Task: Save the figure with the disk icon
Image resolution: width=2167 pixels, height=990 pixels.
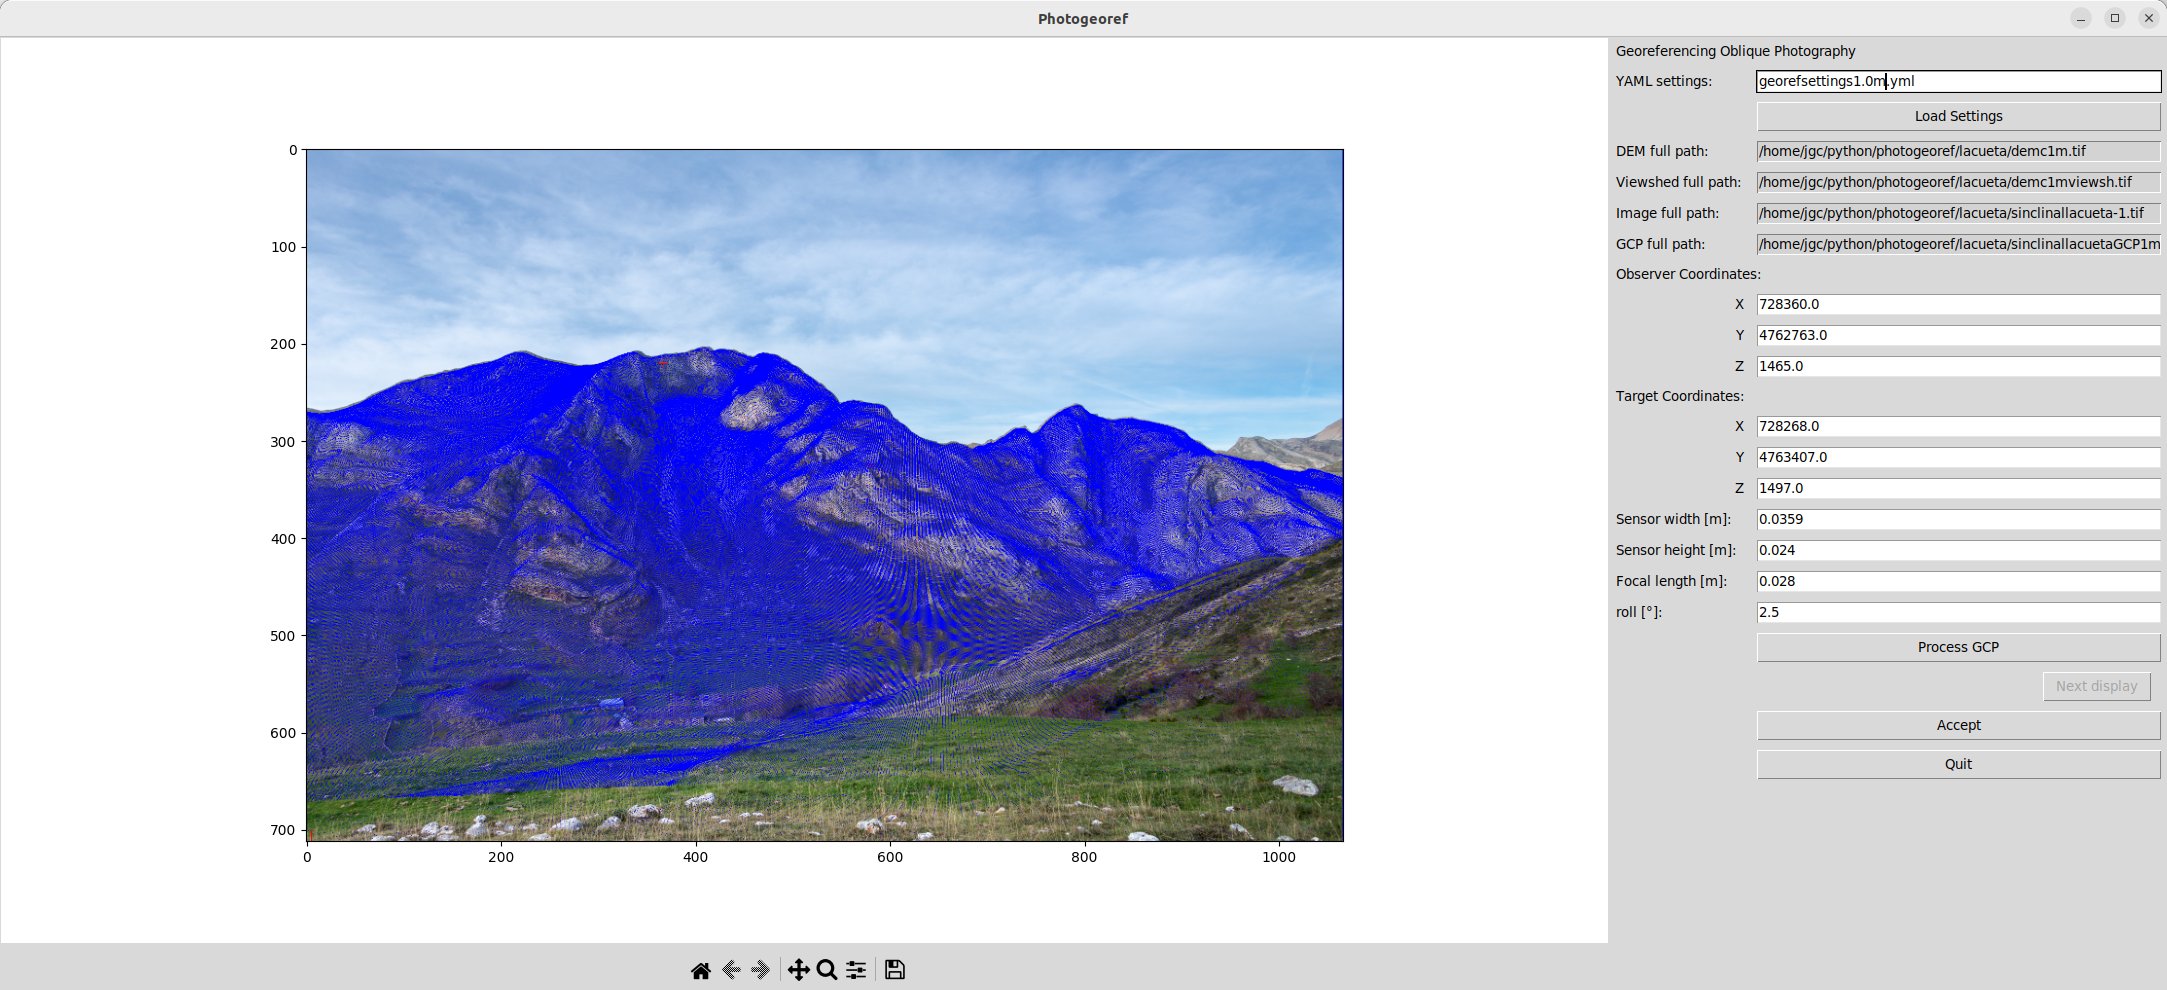Action: coord(895,970)
